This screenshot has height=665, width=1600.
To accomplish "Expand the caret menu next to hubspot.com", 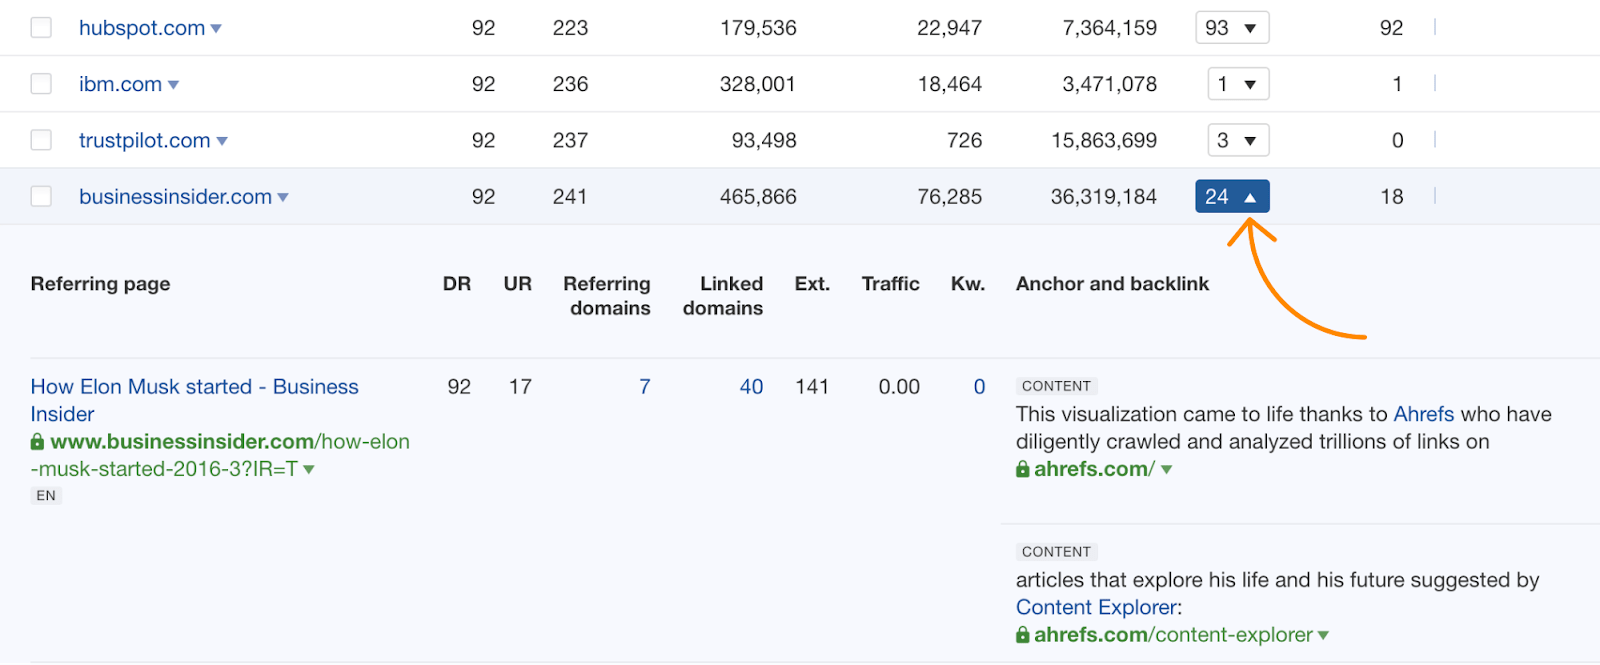I will [x=216, y=29].
